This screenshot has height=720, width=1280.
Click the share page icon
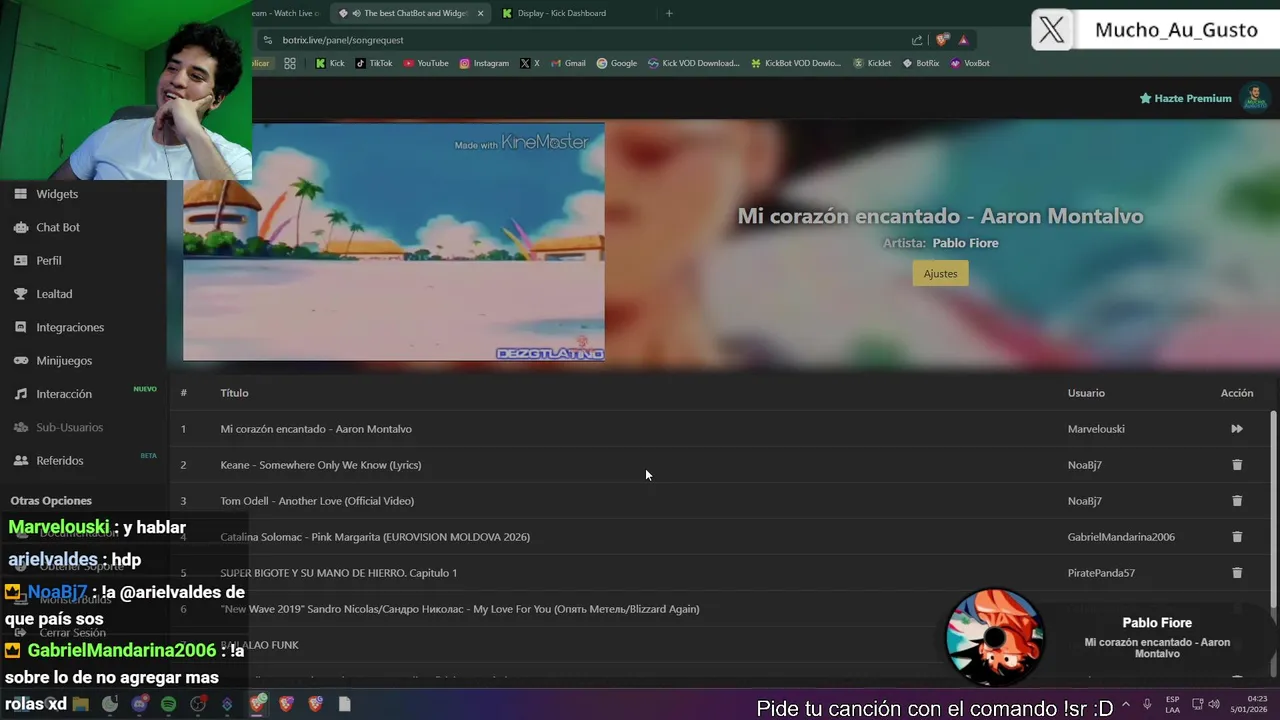tap(917, 40)
